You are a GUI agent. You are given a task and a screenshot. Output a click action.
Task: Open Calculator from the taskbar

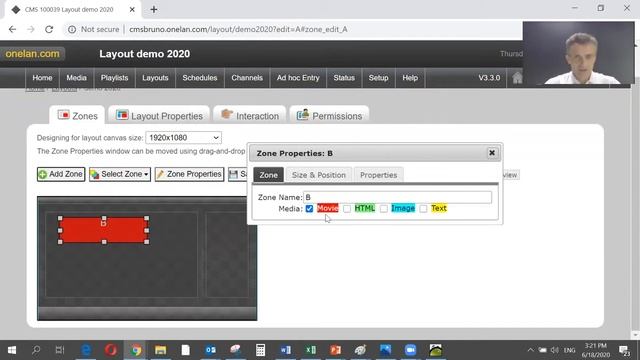[260, 350]
